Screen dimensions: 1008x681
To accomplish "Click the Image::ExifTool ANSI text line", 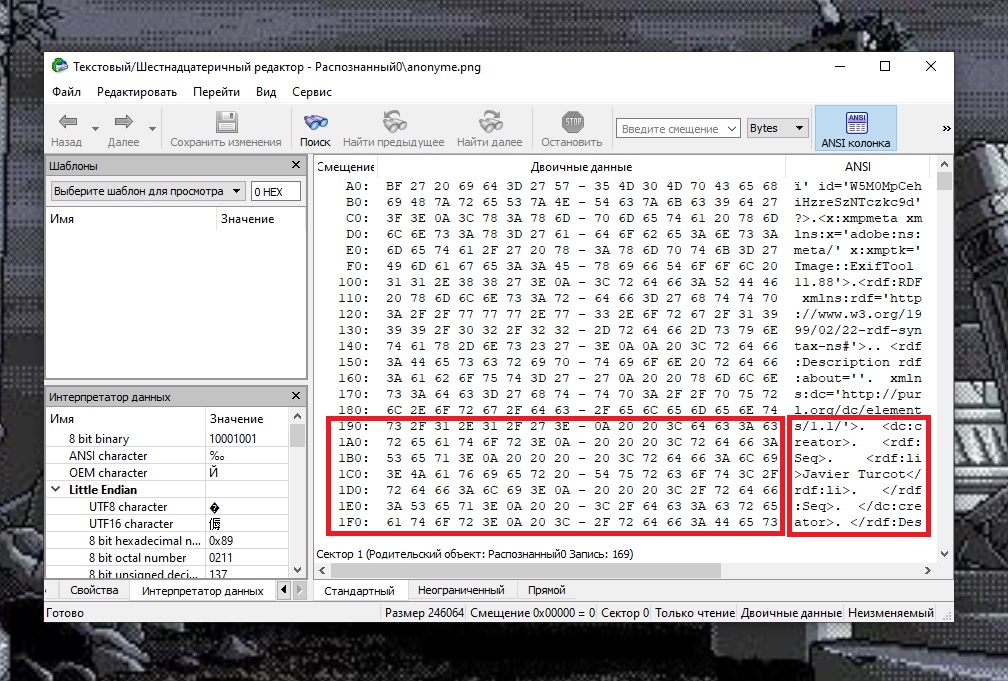I will click(853, 266).
